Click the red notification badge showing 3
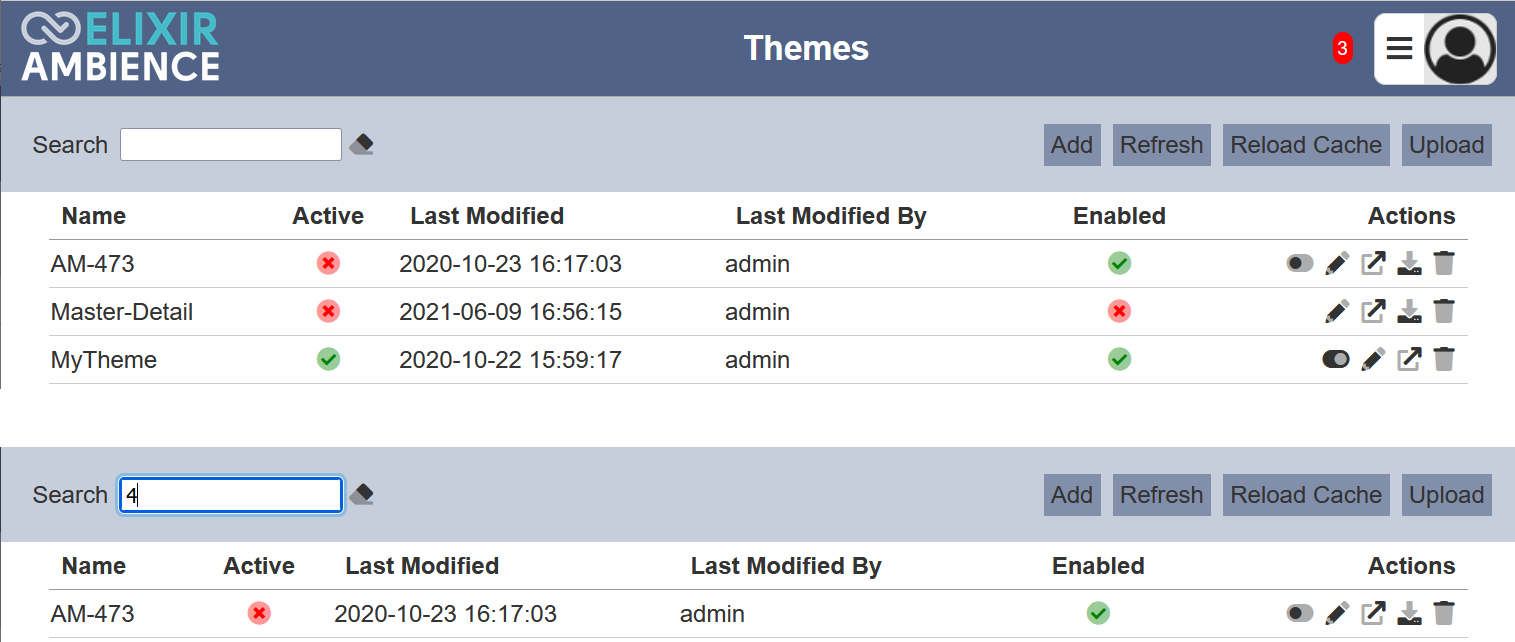Viewport: 1515px width, 642px height. [1342, 48]
